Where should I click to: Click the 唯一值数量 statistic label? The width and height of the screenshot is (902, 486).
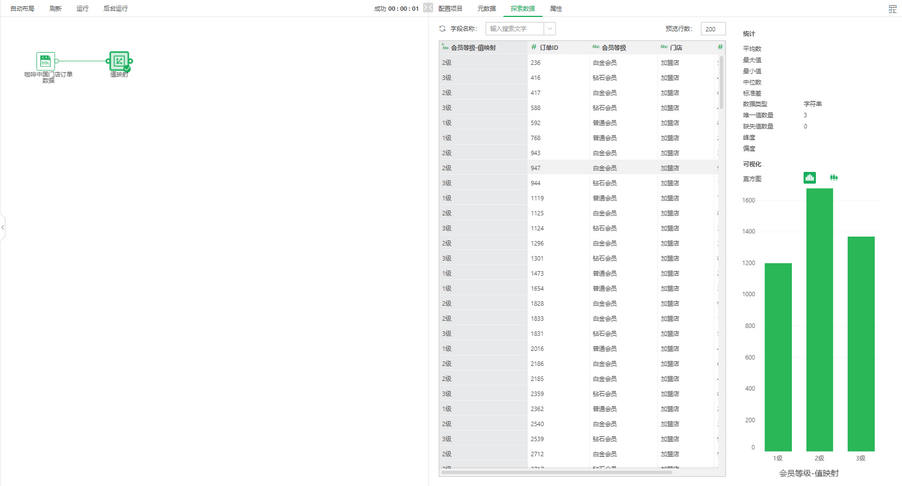point(758,115)
